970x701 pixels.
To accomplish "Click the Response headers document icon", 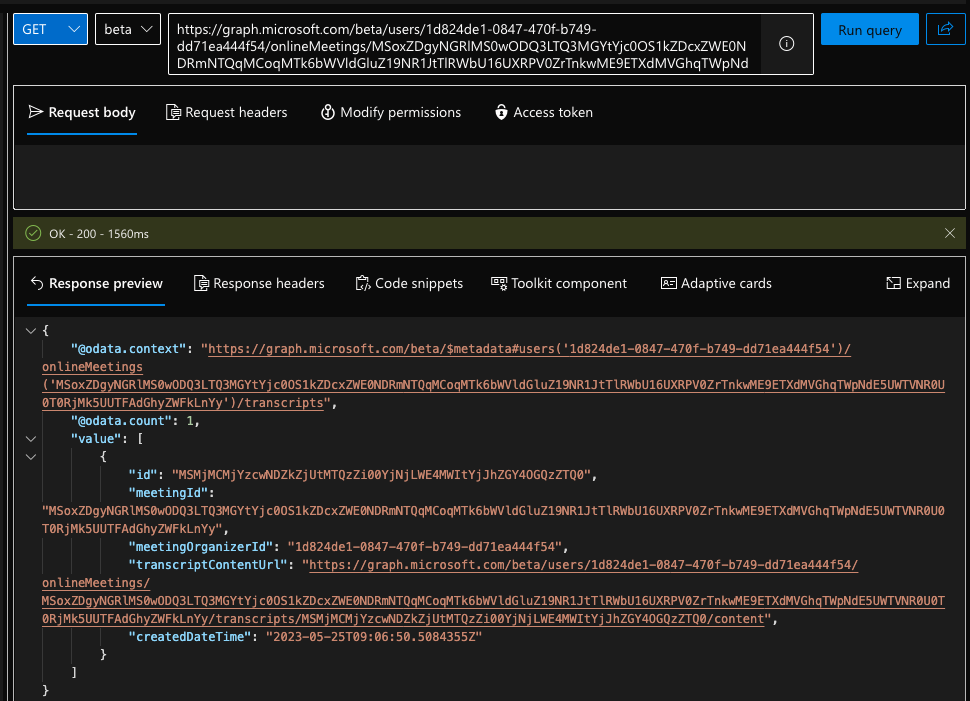I will tap(201, 283).
